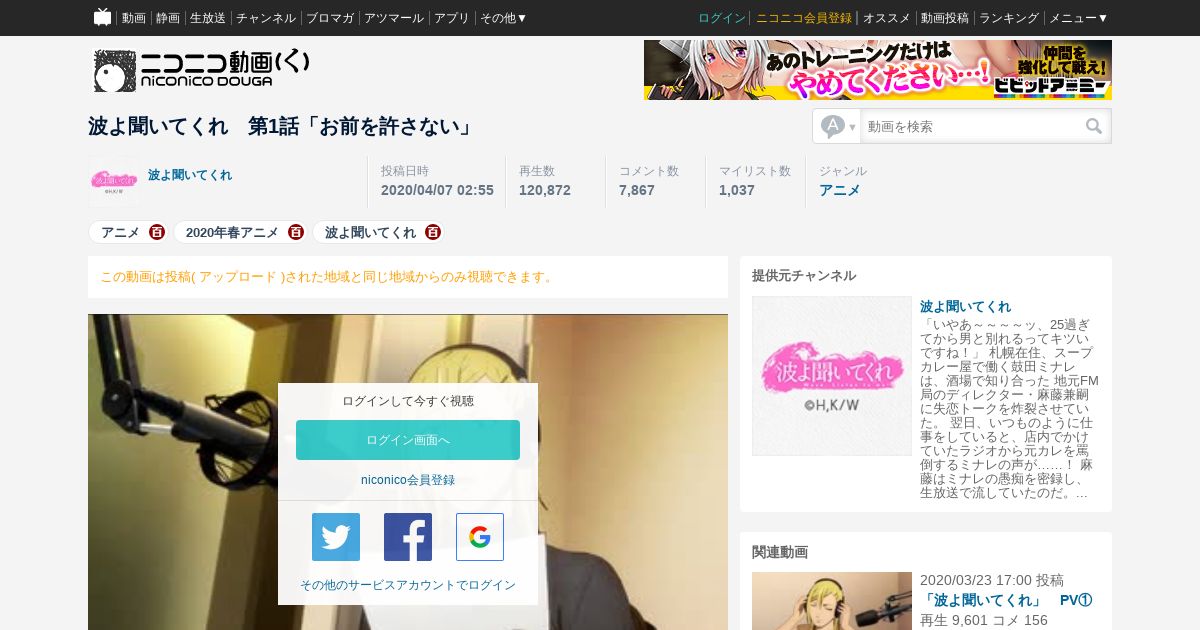The image size is (1200, 630).
Task: Click その他のサービスアカウントでログイン link
Action: [408, 585]
